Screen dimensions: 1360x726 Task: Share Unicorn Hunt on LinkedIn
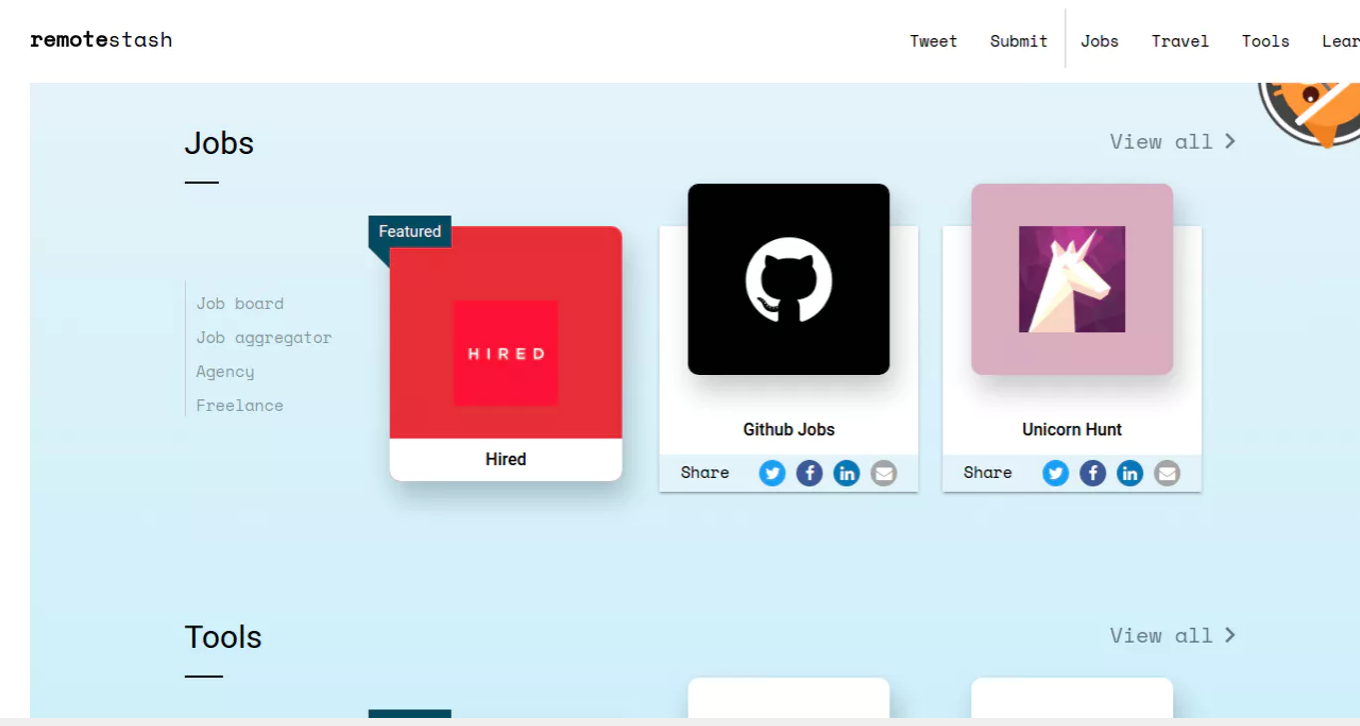click(1130, 473)
